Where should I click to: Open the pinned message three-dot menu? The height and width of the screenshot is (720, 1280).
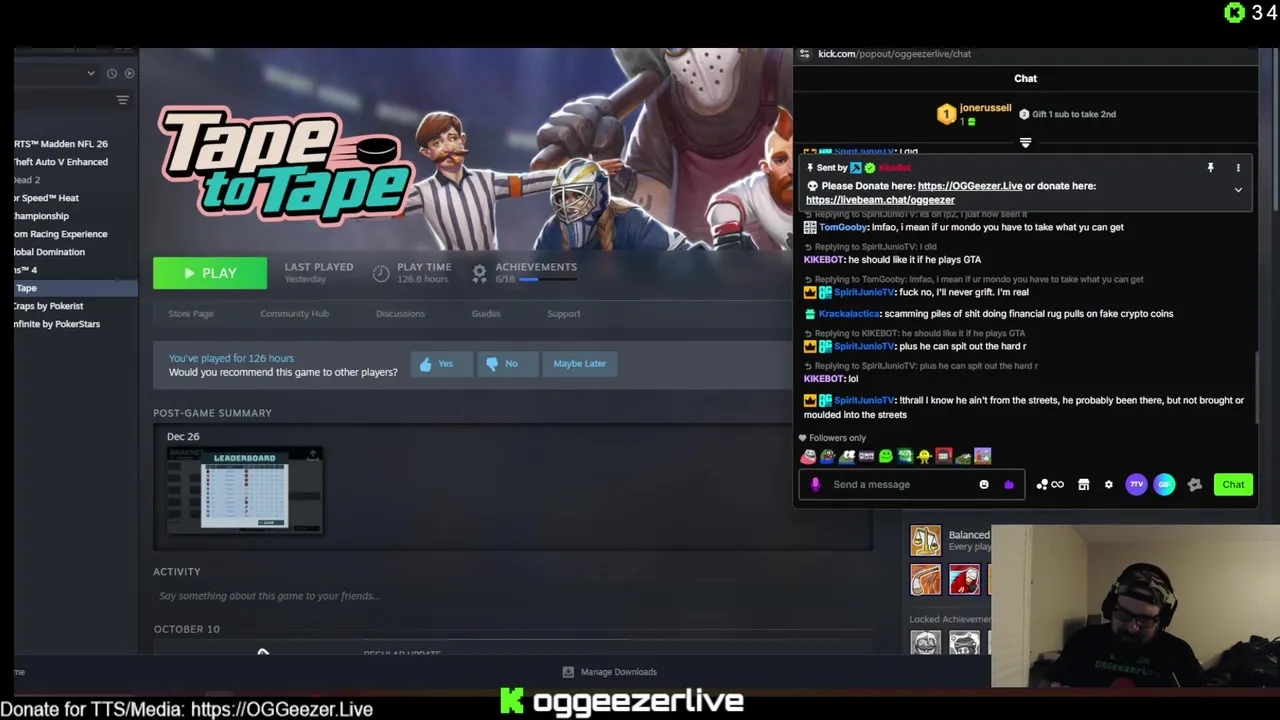pos(1238,168)
